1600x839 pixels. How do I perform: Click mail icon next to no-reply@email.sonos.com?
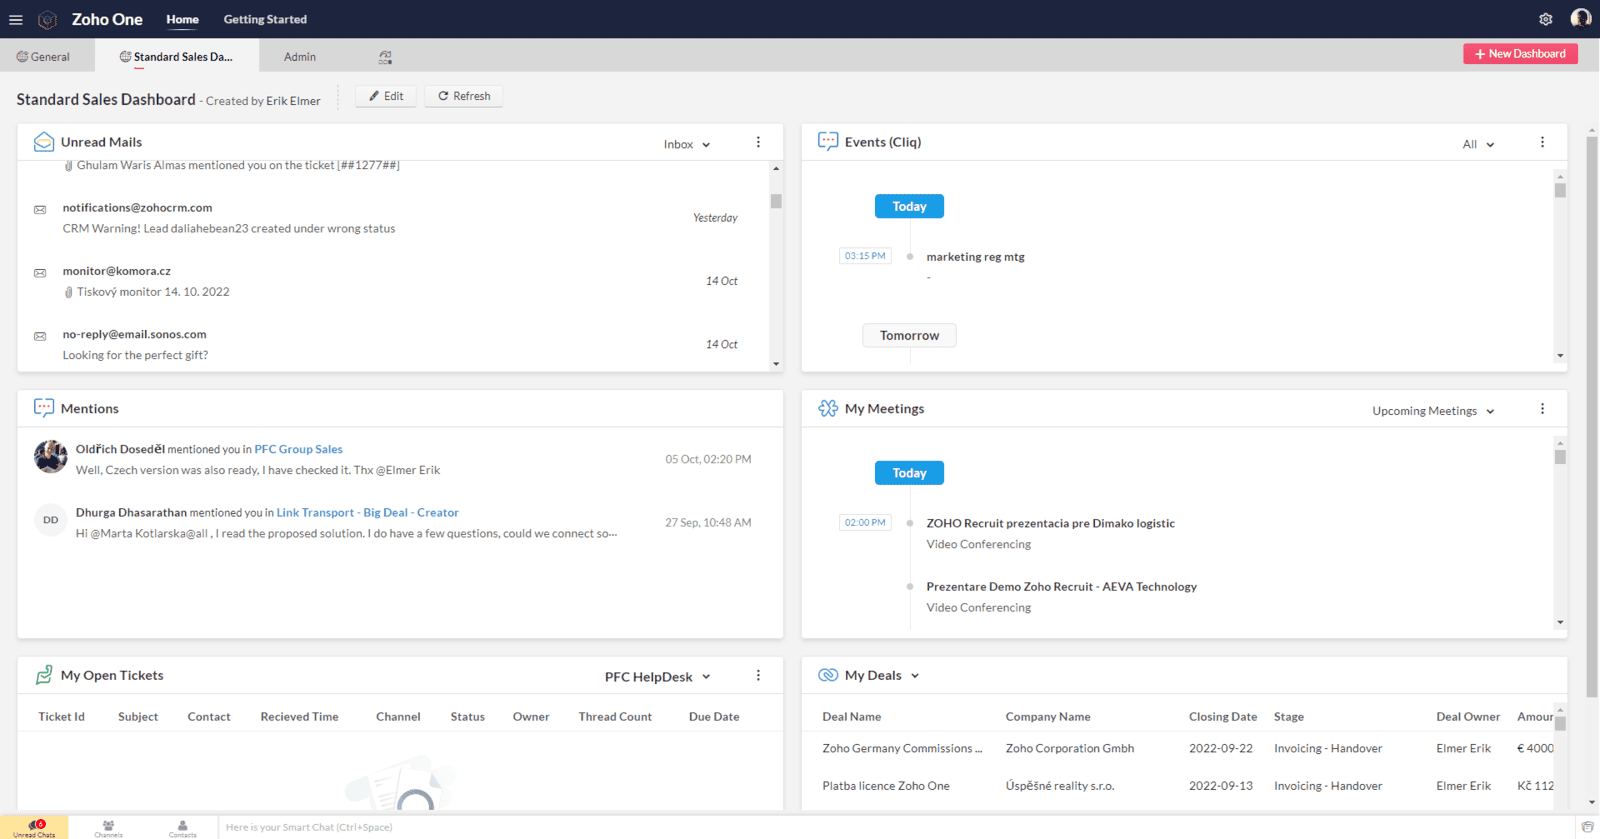click(x=40, y=336)
